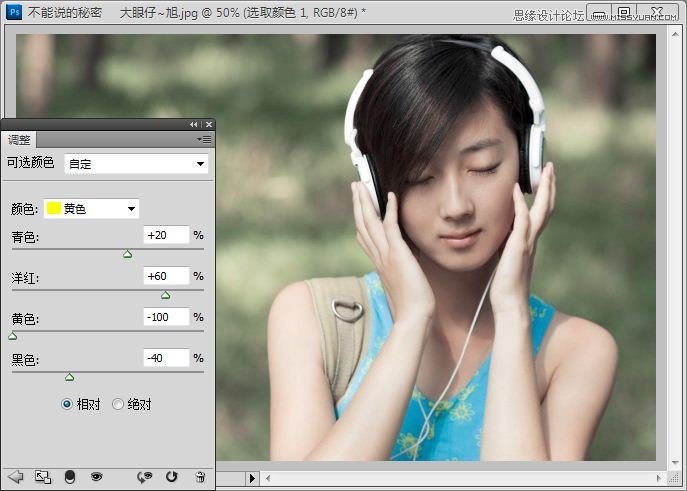This screenshot has height=491, width=687.
Task: Click the 黑色 slider handle
Action: (x=70, y=377)
